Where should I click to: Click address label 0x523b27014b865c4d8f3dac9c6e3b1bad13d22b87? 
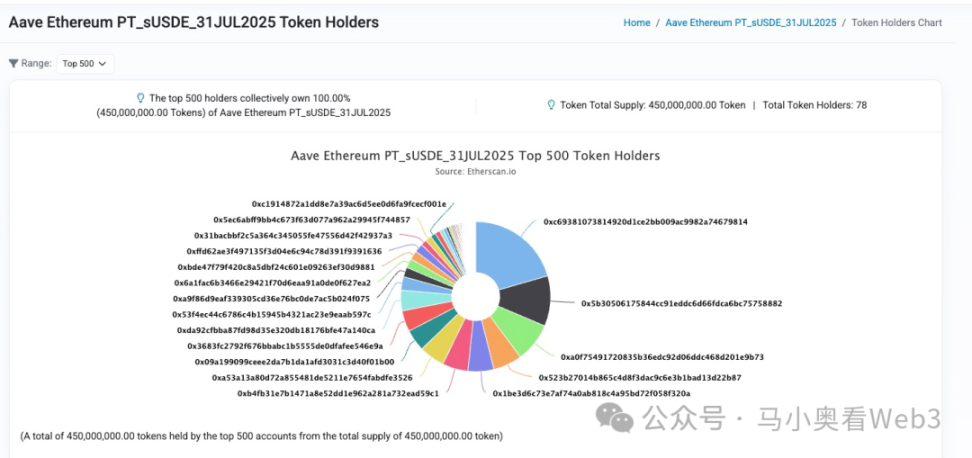(640, 377)
